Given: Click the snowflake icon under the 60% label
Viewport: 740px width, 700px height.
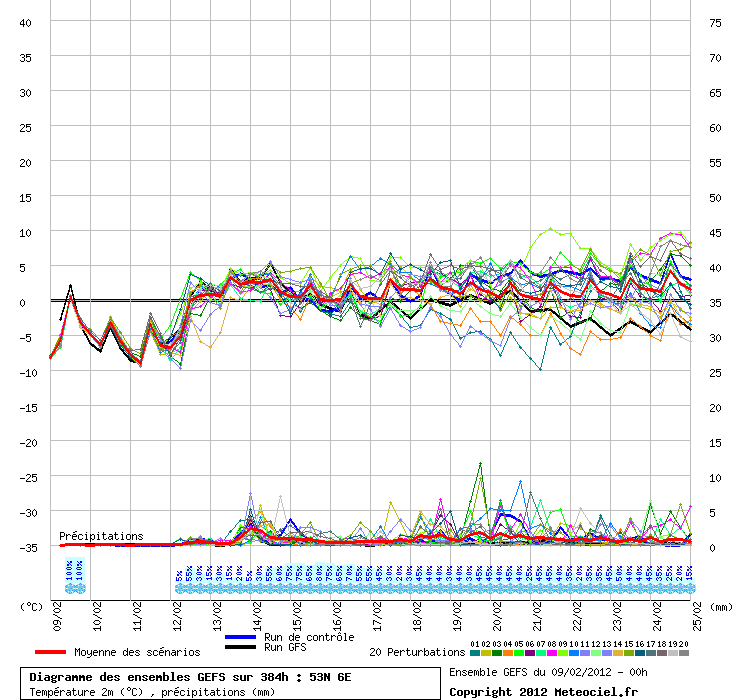Looking at the screenshot, I should point(279,589).
